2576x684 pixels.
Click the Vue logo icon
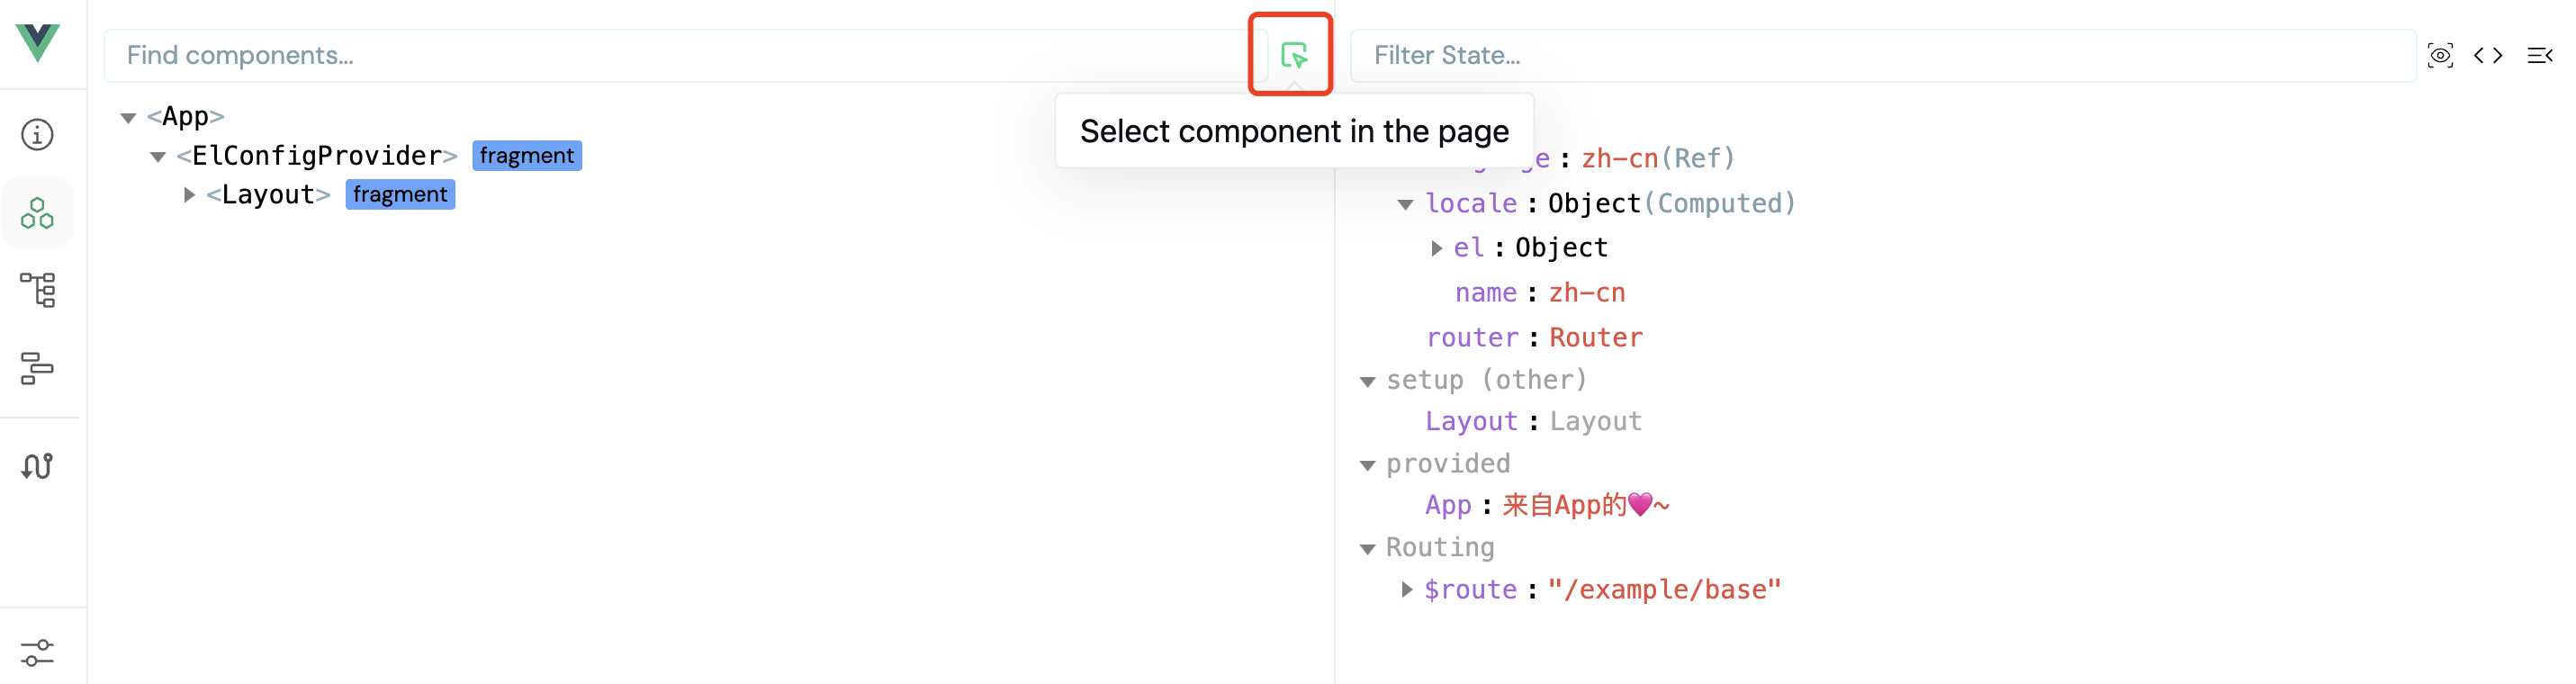pos(38,42)
